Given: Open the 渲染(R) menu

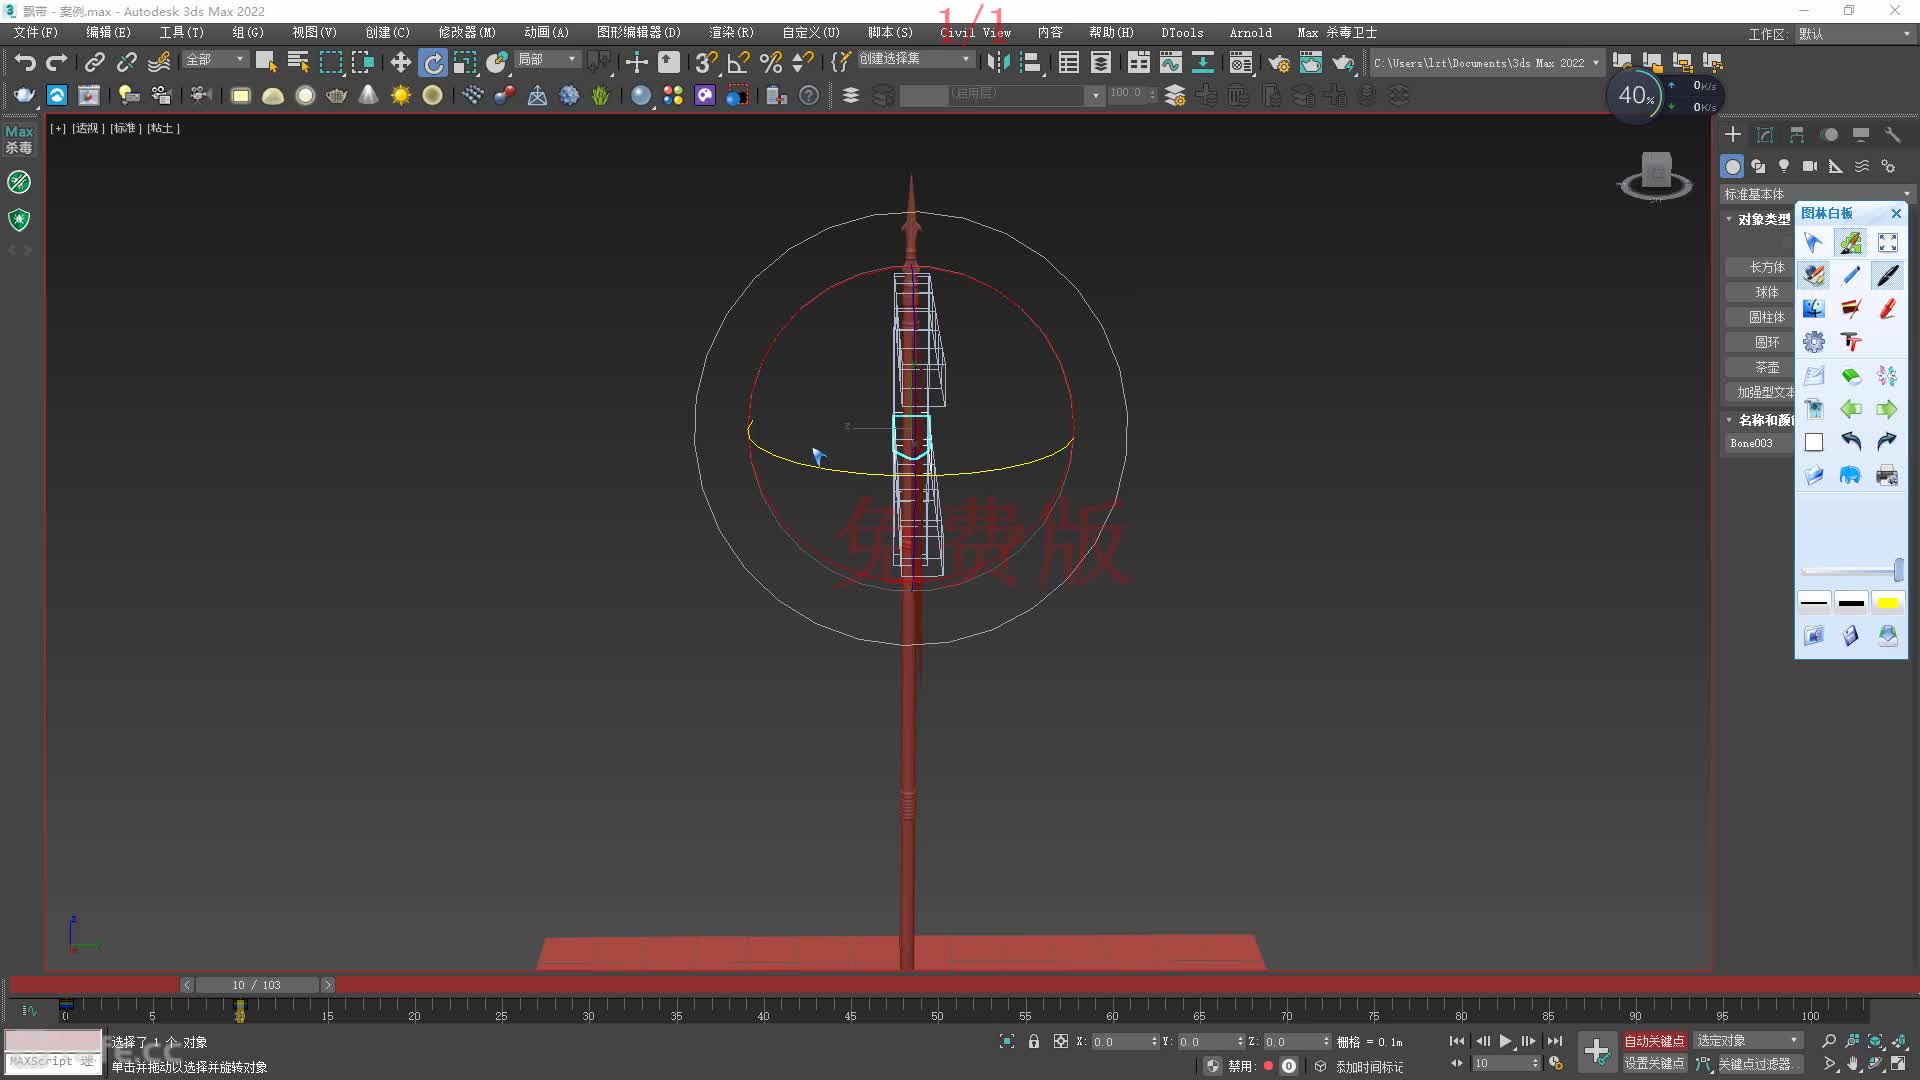Looking at the screenshot, I should tap(731, 32).
